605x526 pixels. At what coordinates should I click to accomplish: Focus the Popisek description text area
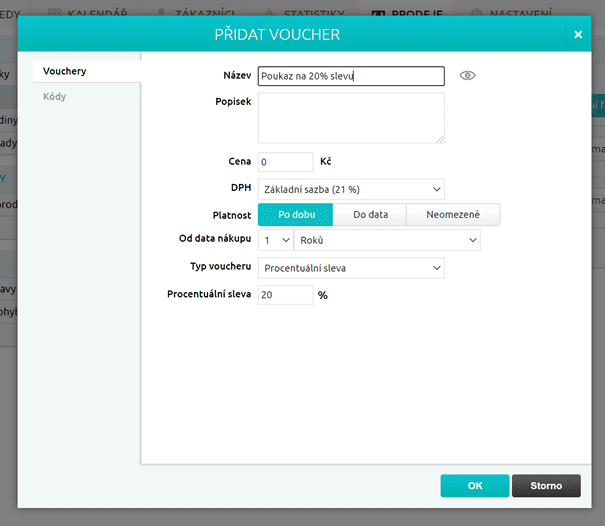[x=350, y=118]
